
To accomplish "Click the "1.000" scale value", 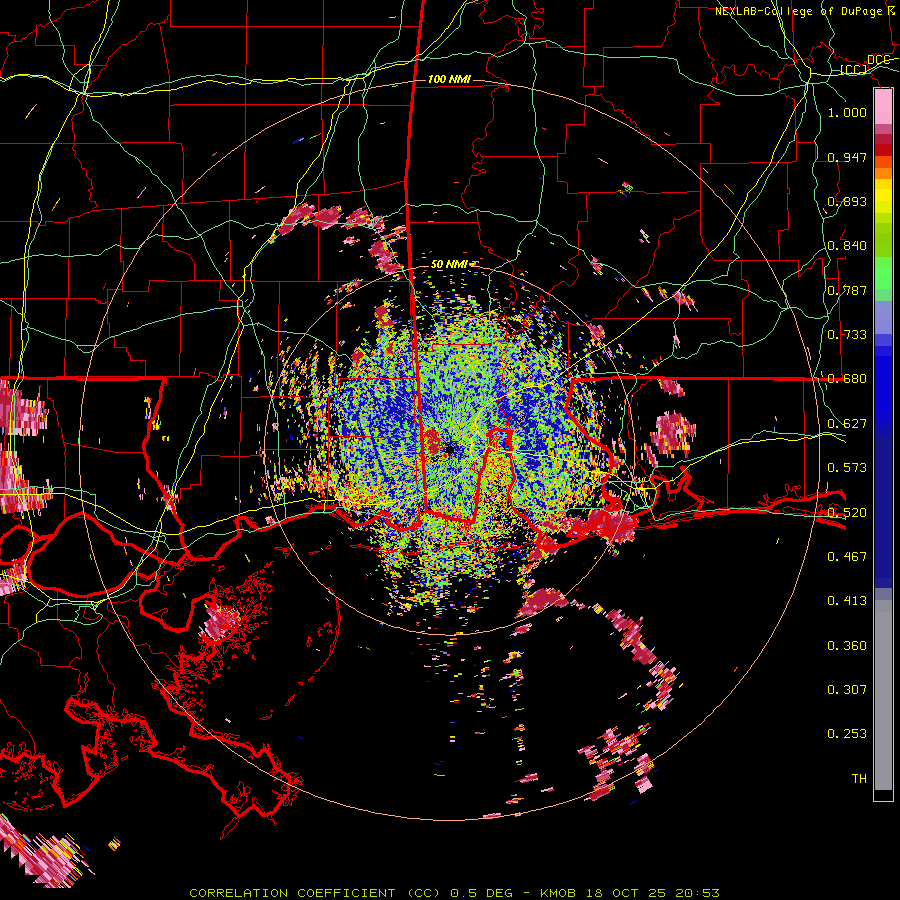I will coord(847,112).
